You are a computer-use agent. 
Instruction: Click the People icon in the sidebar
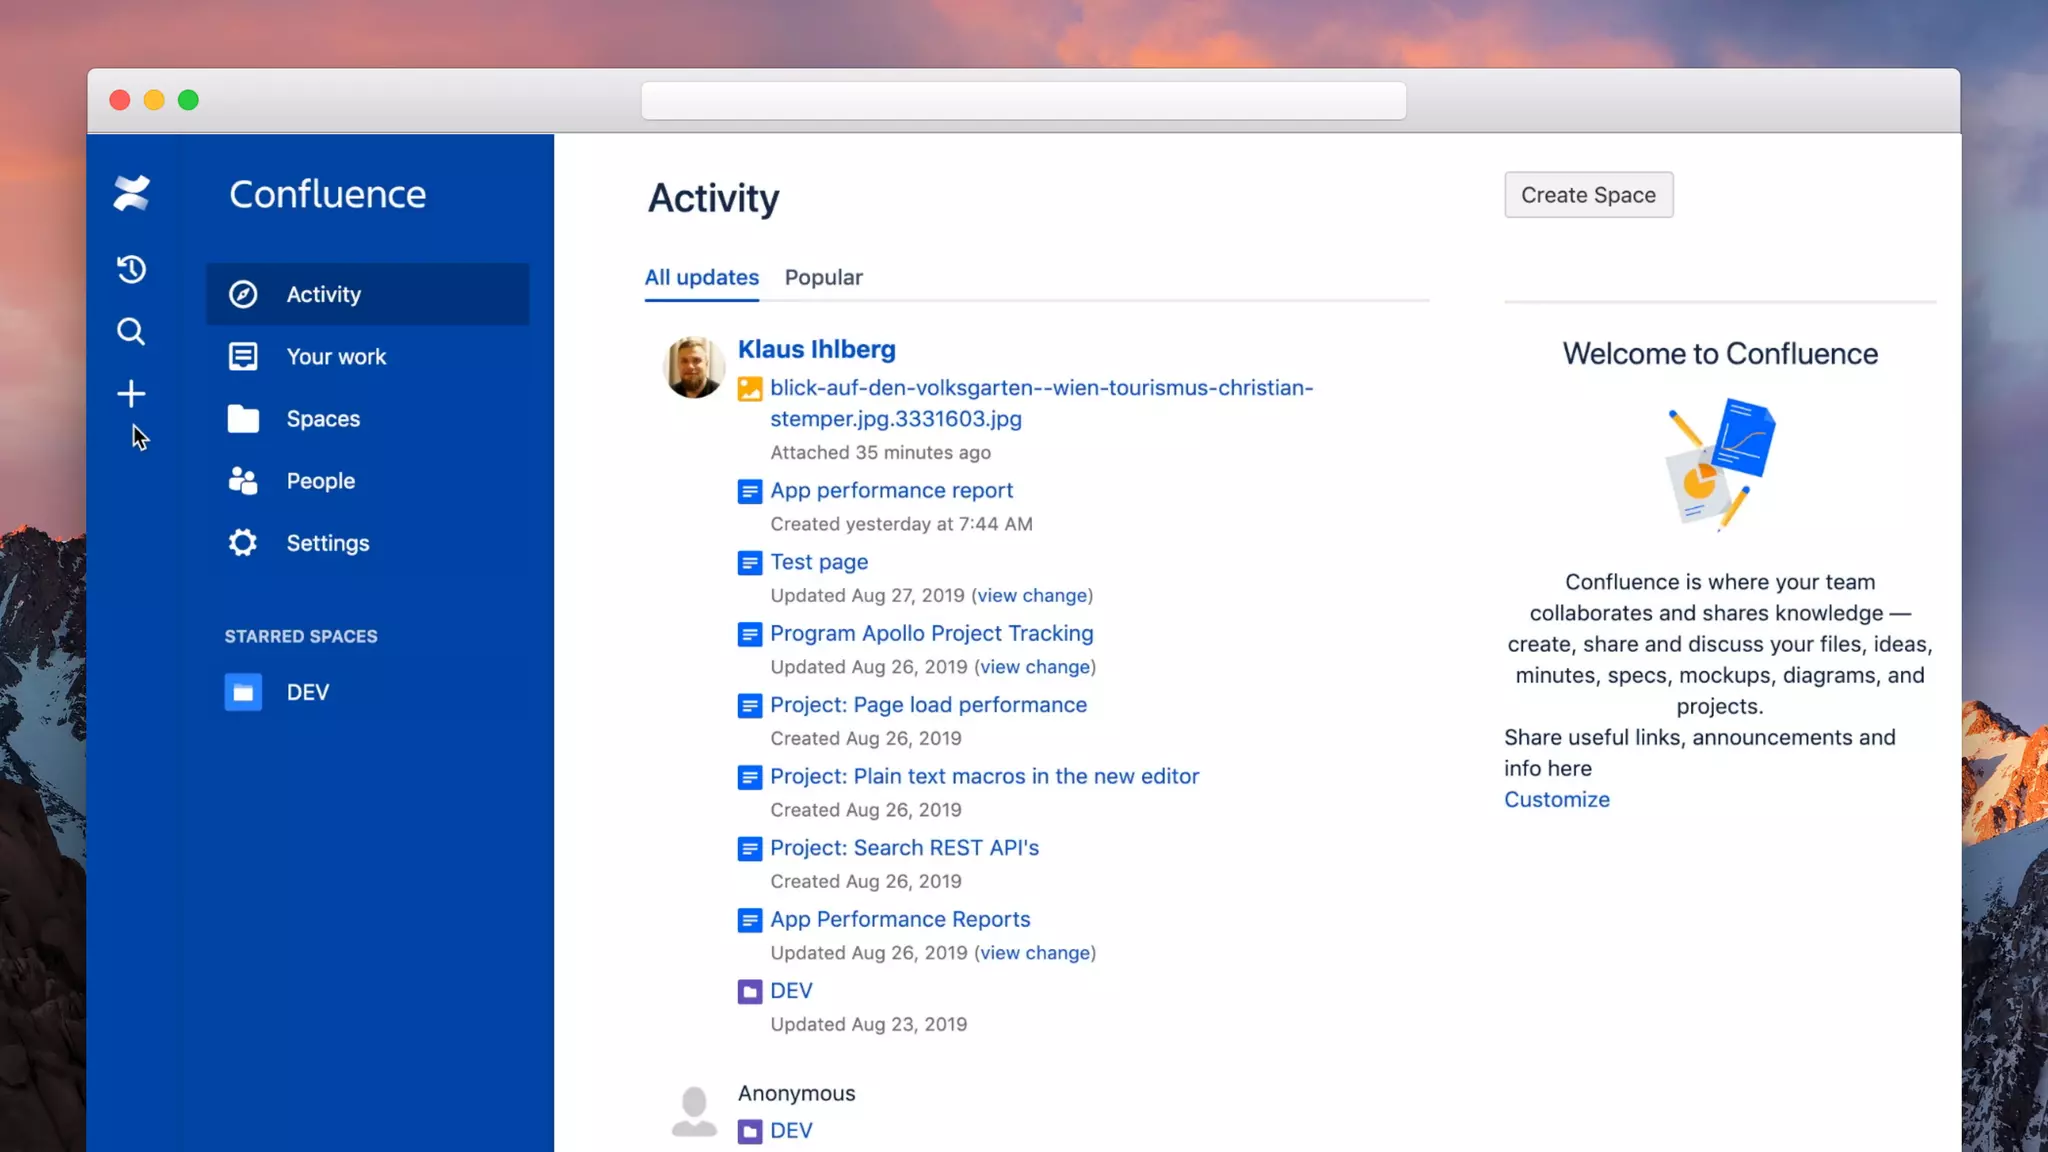click(x=243, y=481)
